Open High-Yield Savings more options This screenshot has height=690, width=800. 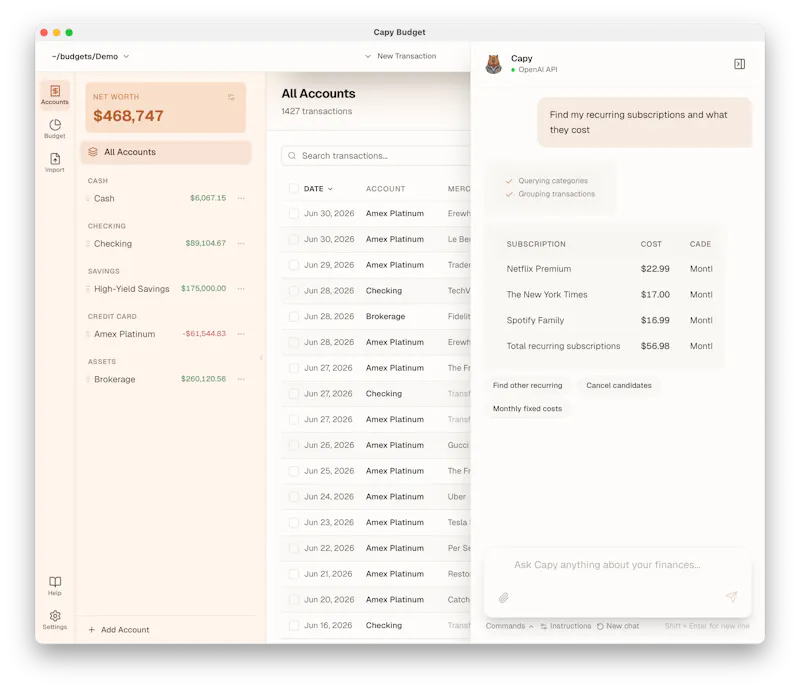(241, 288)
